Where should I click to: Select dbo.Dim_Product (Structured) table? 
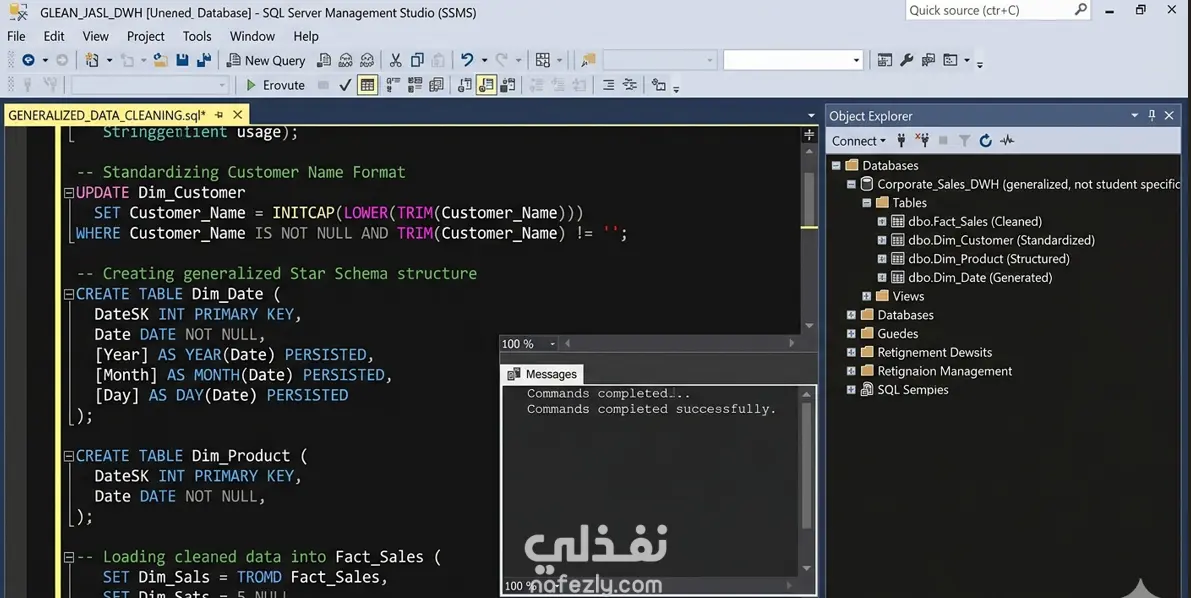click(x=988, y=258)
